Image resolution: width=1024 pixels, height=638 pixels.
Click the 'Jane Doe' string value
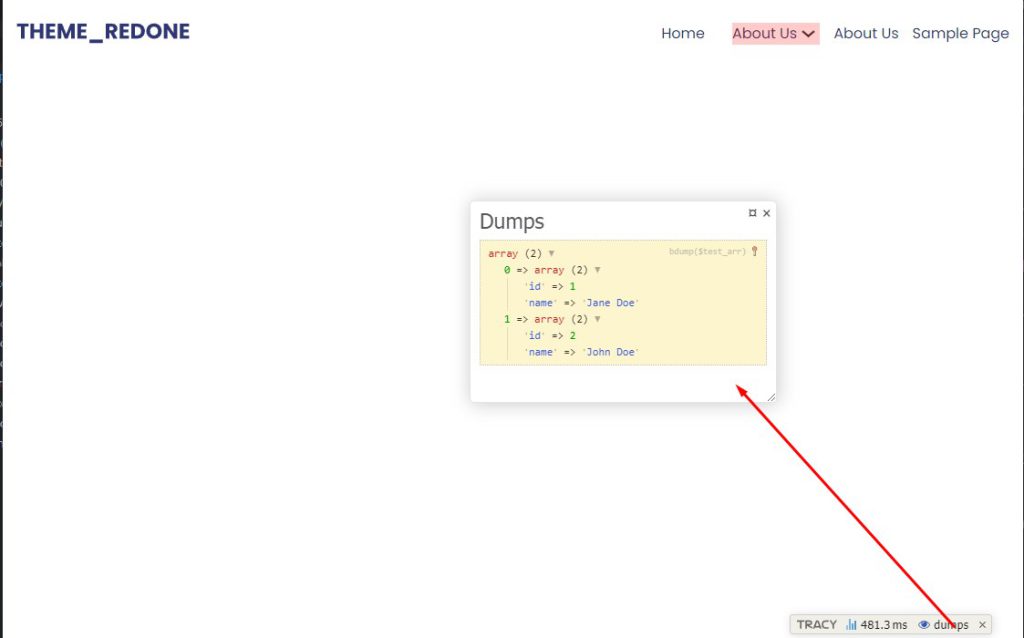click(x=611, y=303)
